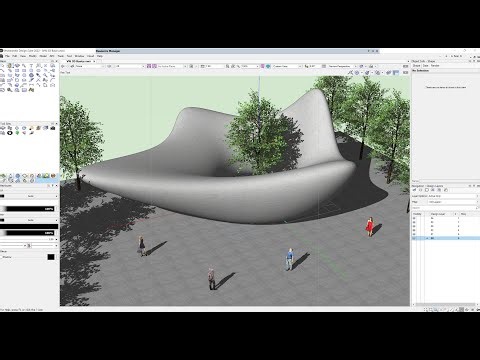480x360 pixels.
Task: Open the active layer dropdown in view bar
Action: 130,66
